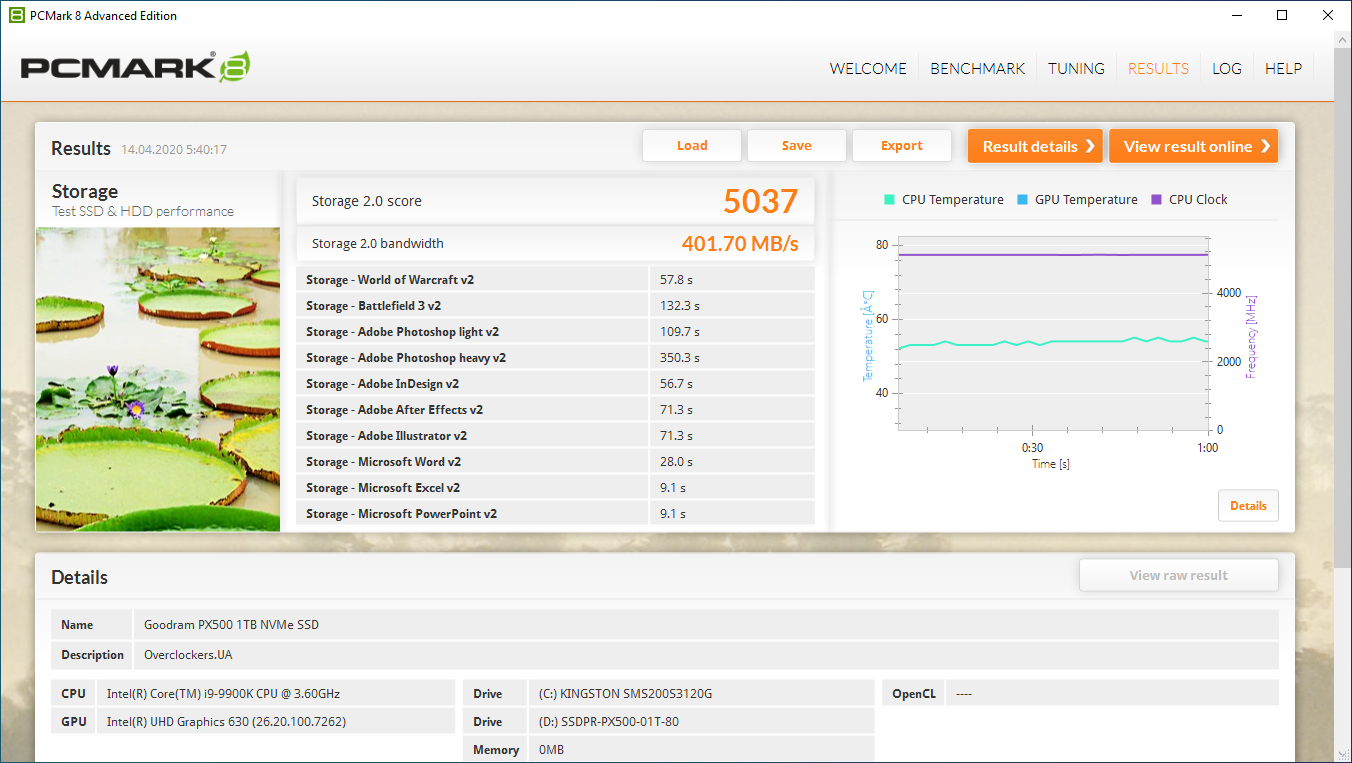Toggle the GPU Temperature legend swatch
This screenshot has height=763, width=1352.
[x=1022, y=199]
